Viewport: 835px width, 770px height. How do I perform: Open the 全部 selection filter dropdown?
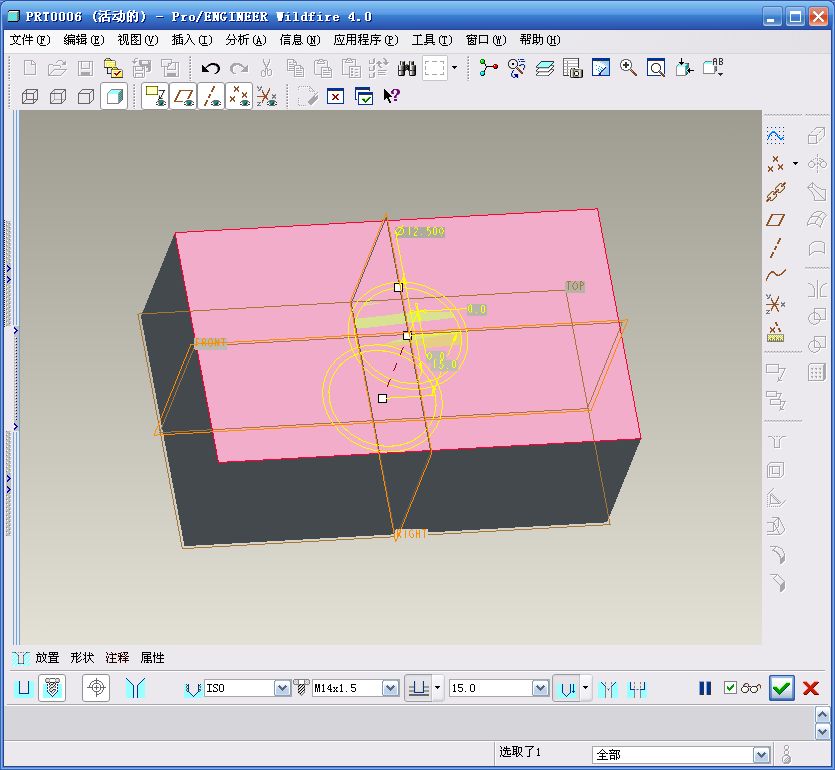pyautogui.click(x=760, y=755)
